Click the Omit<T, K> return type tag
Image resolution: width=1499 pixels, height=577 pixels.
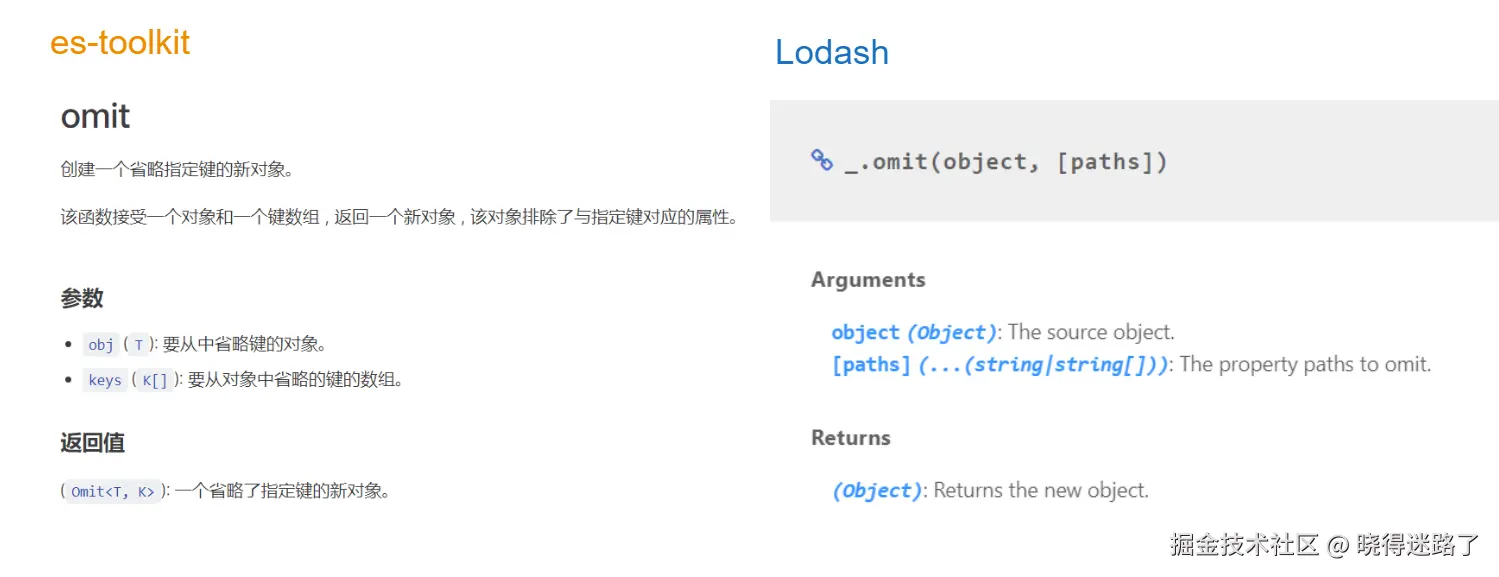(113, 491)
